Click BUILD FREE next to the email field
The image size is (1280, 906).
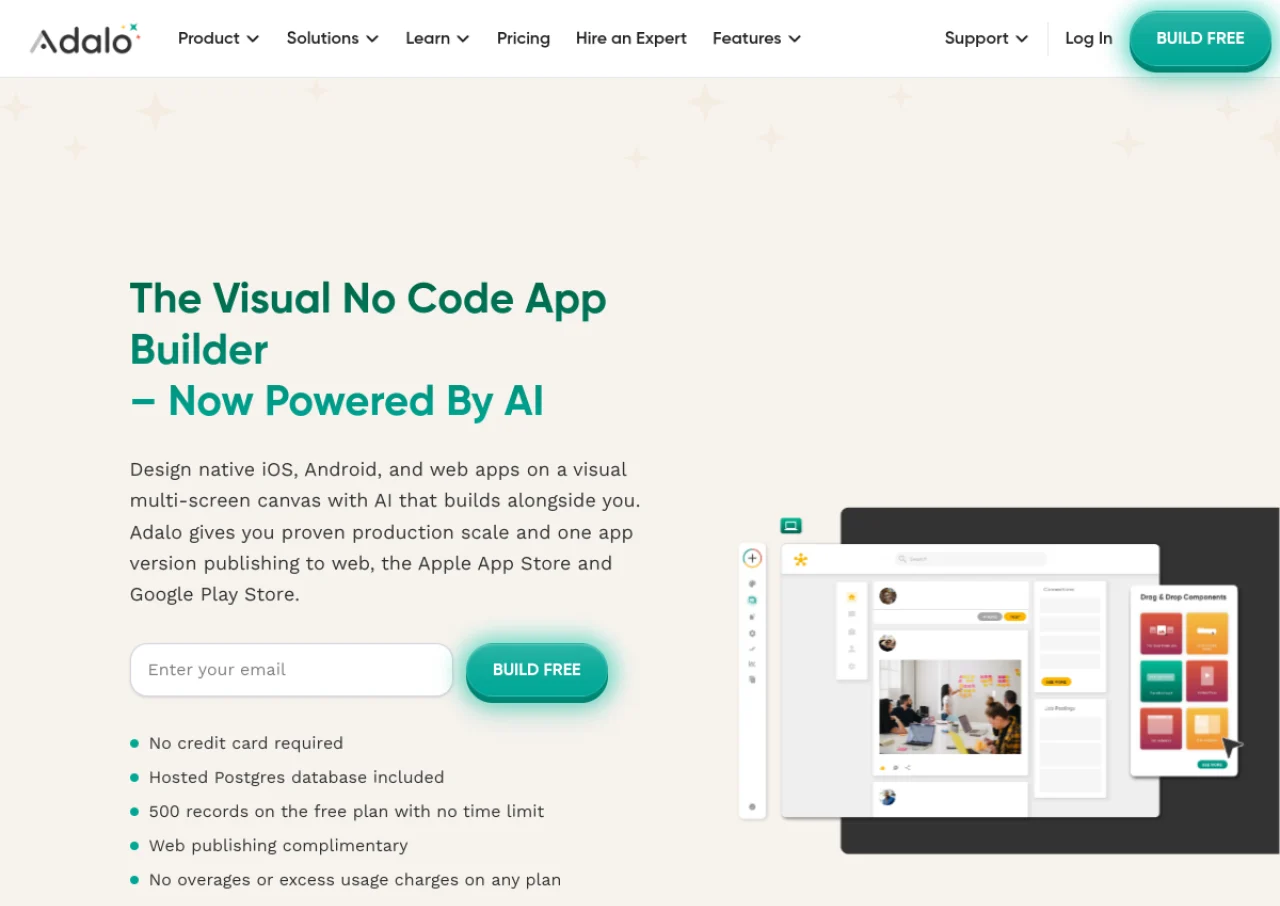tap(537, 670)
